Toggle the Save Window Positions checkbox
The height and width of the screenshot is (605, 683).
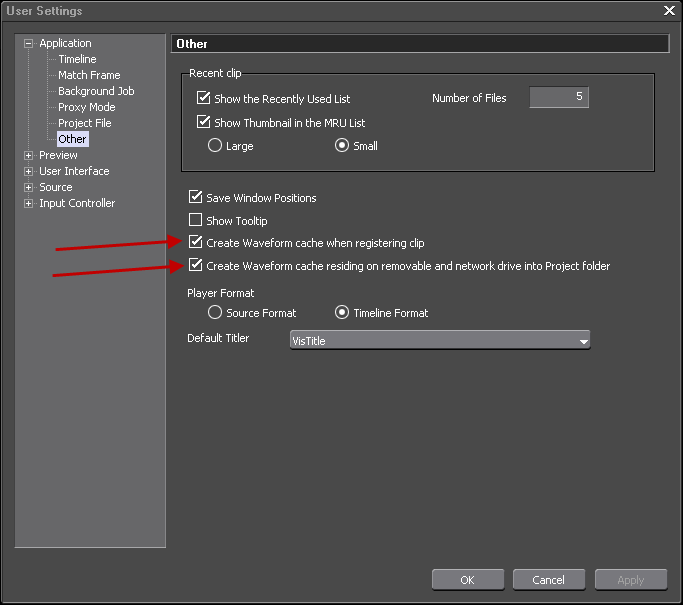[196, 198]
